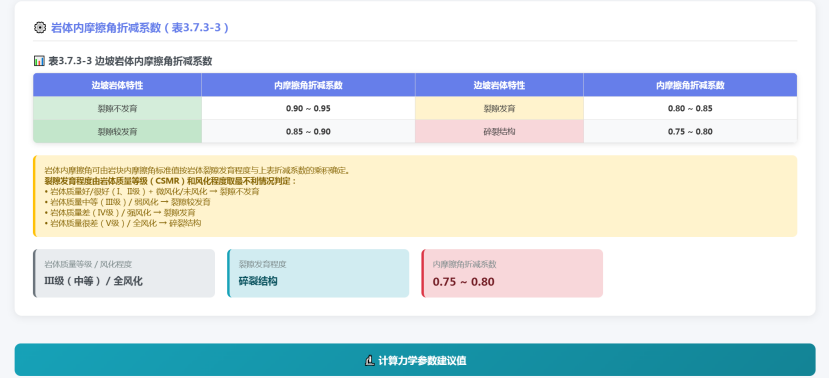830x378 pixels.
Task: Click the red card 内摩擦角折减系数 0.75 ~ 0.80
Action: pyautogui.click(x=512, y=273)
